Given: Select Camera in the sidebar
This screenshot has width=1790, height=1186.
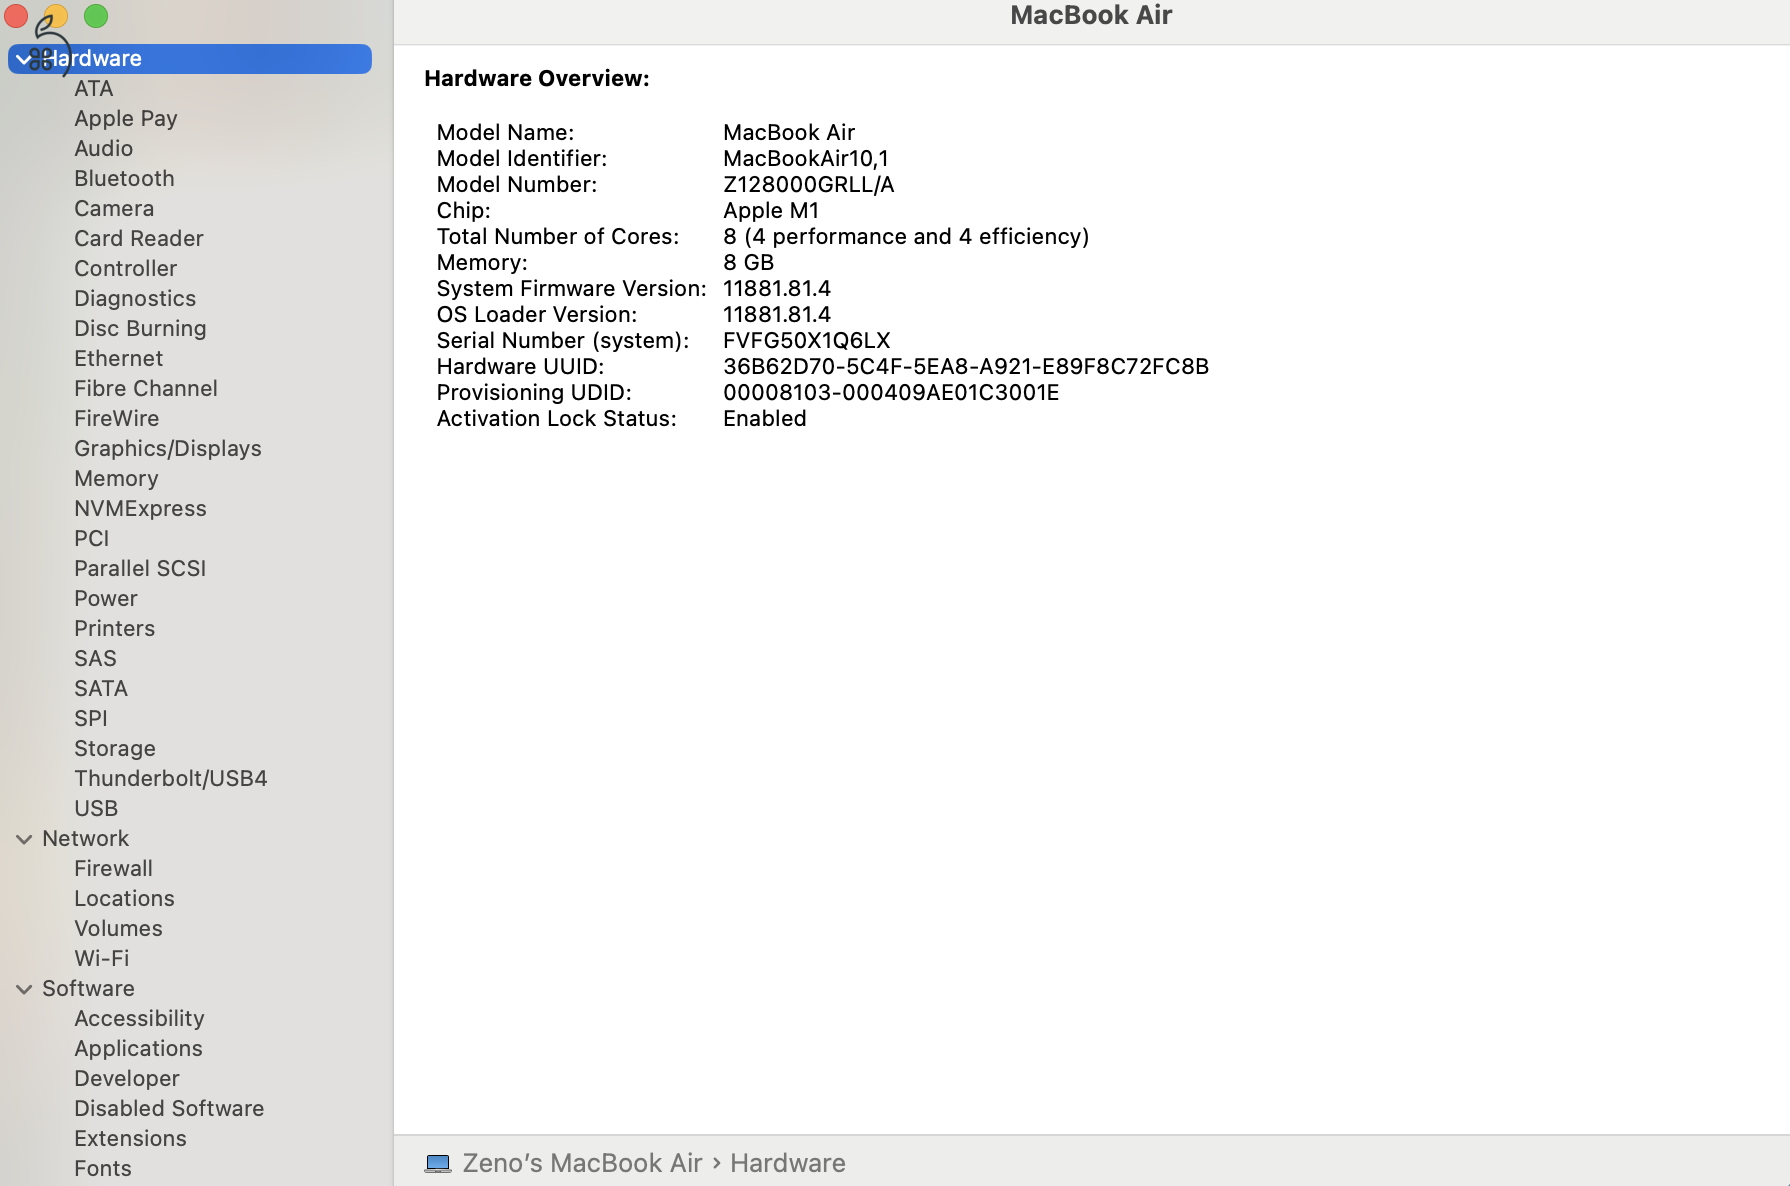Looking at the screenshot, I should click(x=114, y=209).
